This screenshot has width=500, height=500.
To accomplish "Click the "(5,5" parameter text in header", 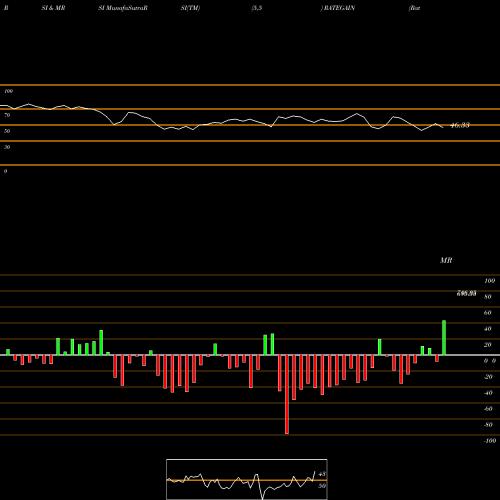I will click(x=257, y=8).
